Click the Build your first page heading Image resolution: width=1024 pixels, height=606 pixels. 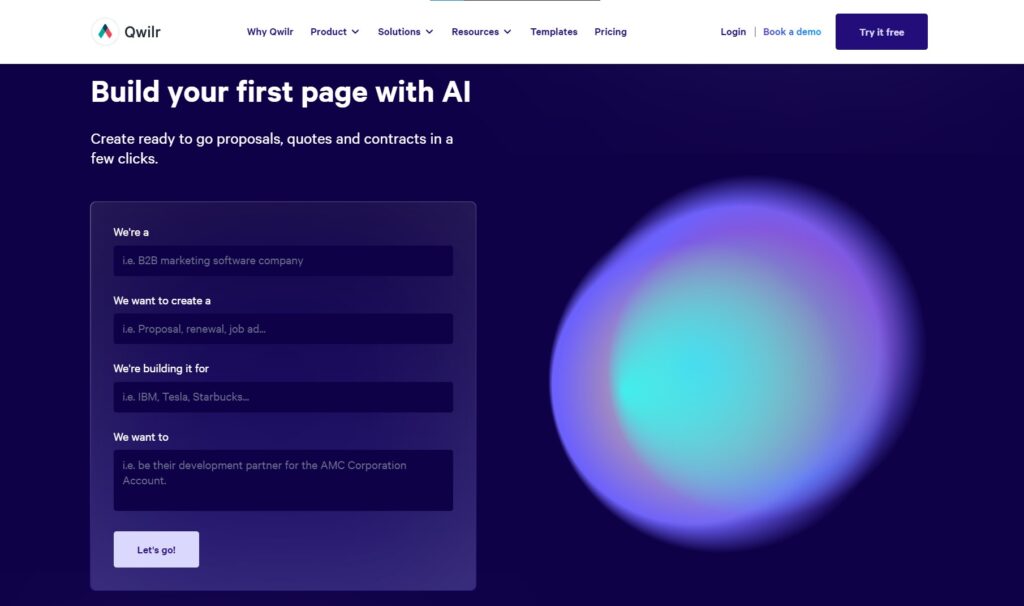[x=283, y=92]
